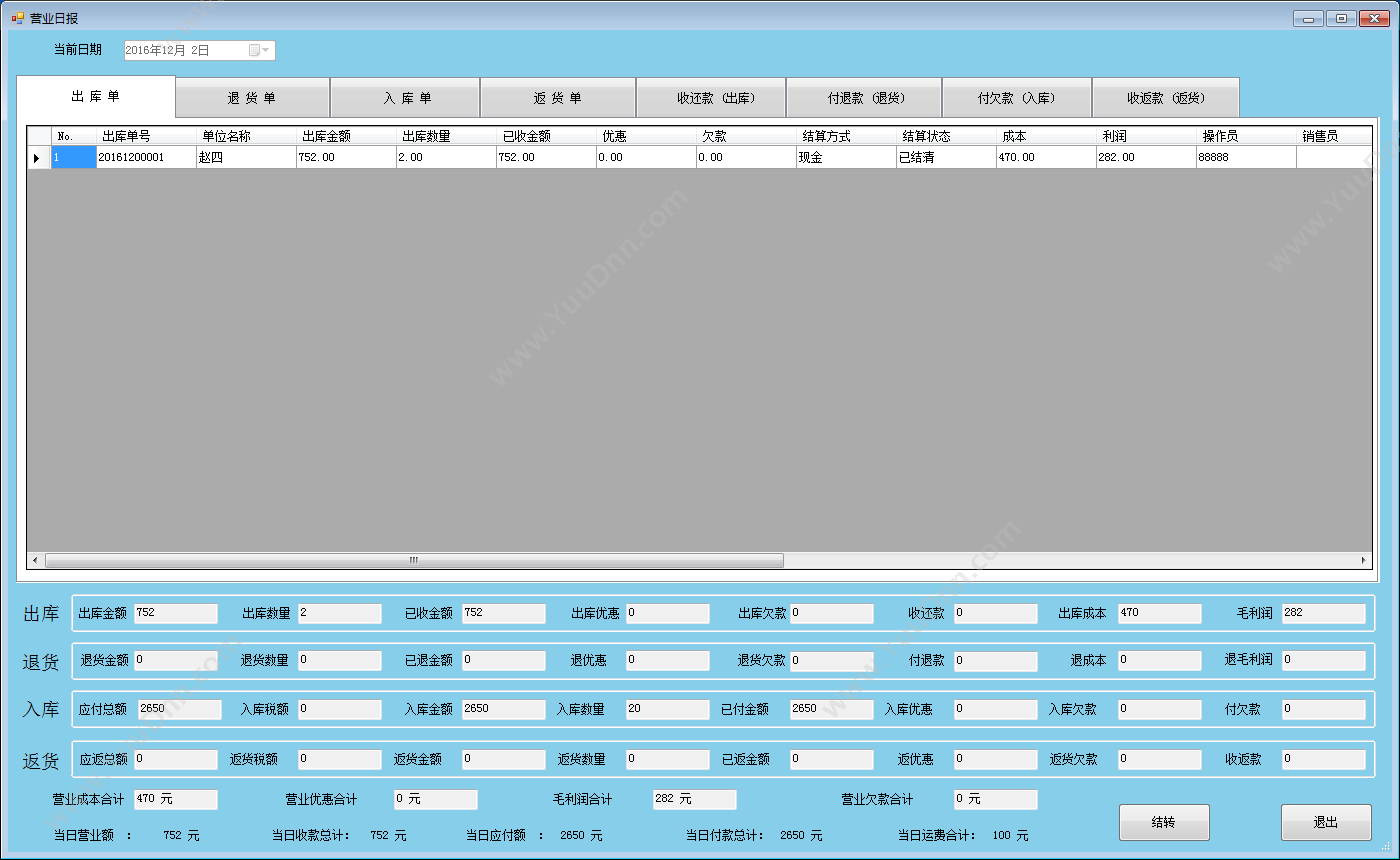Click the 毛利润 field showing 282
This screenshot has height=860, width=1400.
coord(1323,613)
